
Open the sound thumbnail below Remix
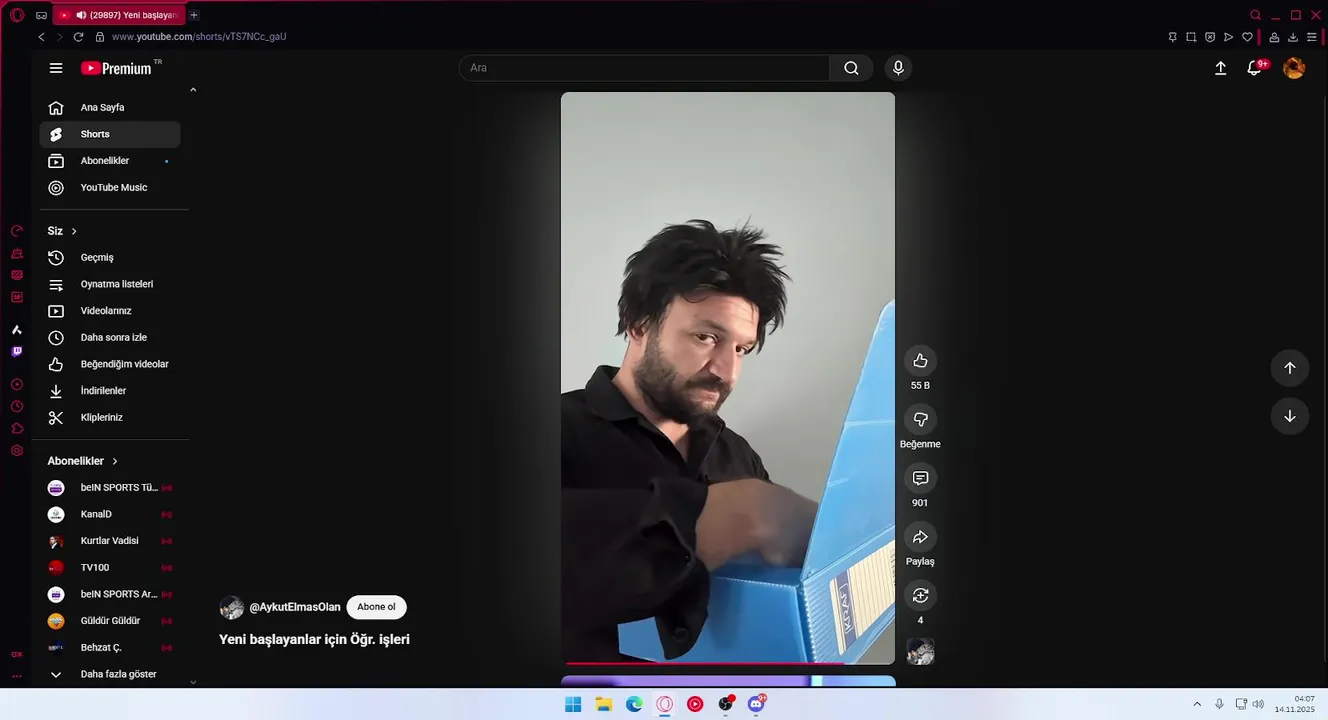point(920,652)
